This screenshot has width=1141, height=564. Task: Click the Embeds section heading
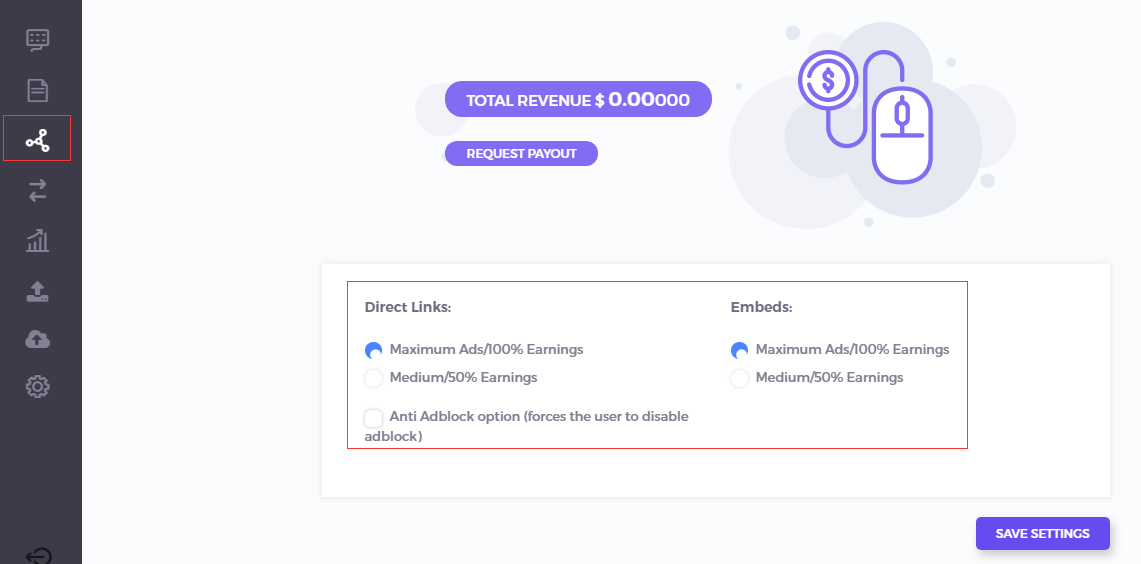point(761,307)
